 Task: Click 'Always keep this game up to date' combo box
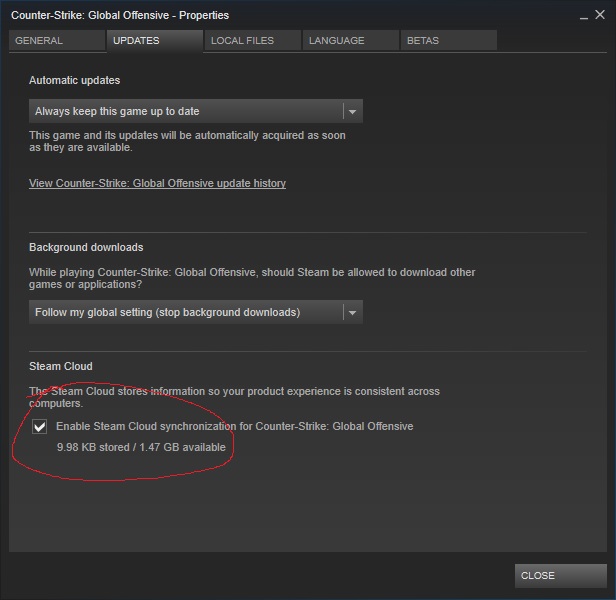196,111
